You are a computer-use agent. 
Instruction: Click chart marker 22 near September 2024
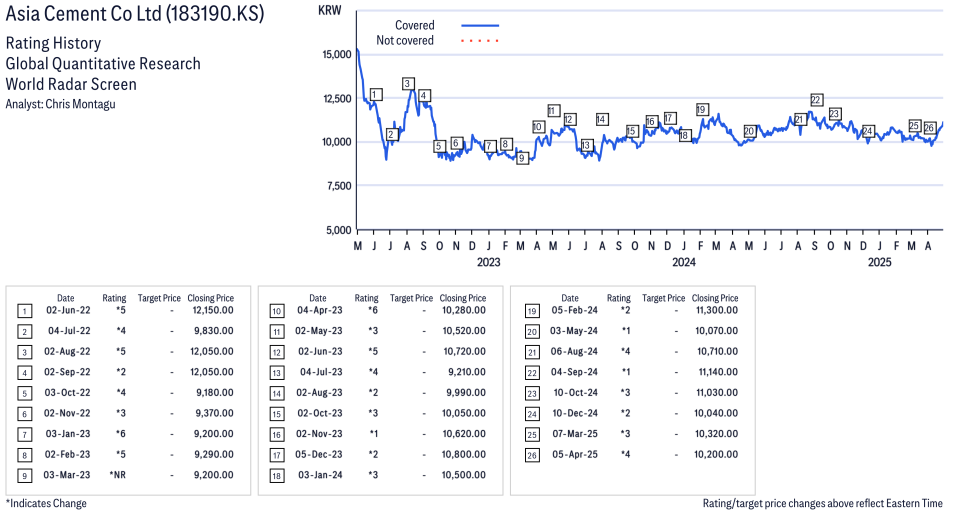(816, 100)
